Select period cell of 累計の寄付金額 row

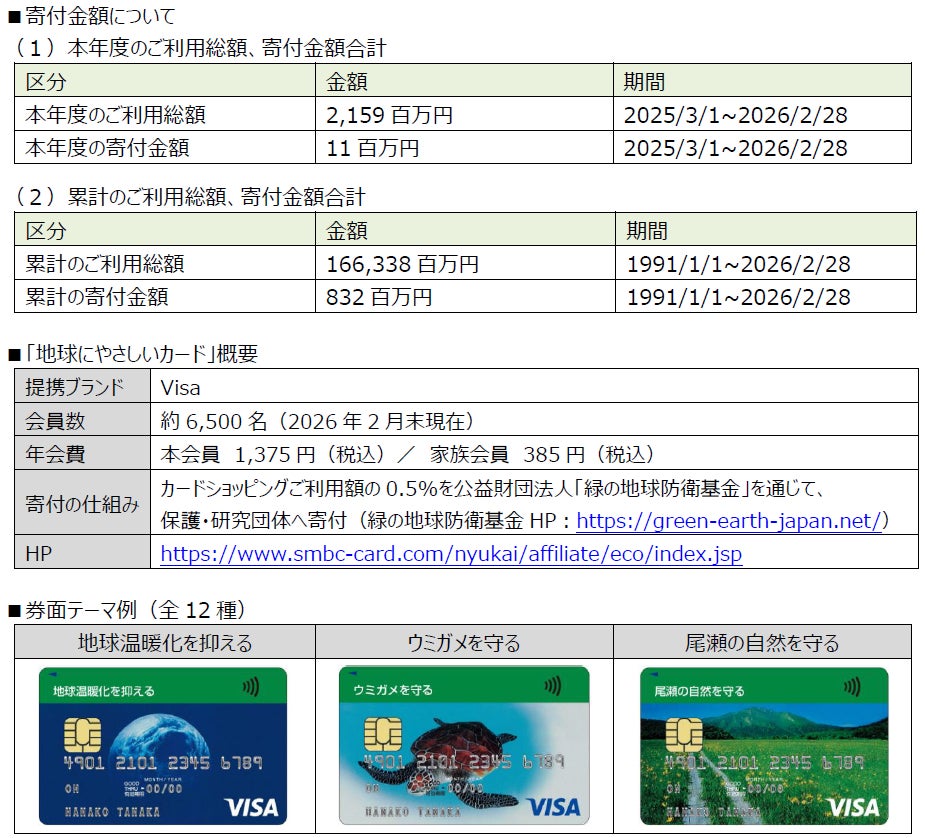765,297
